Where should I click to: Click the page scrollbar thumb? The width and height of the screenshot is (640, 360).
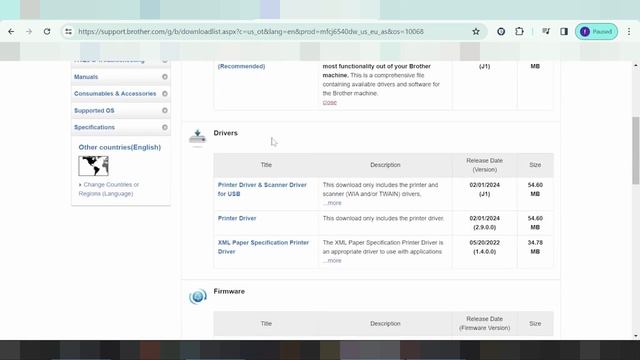point(636,150)
